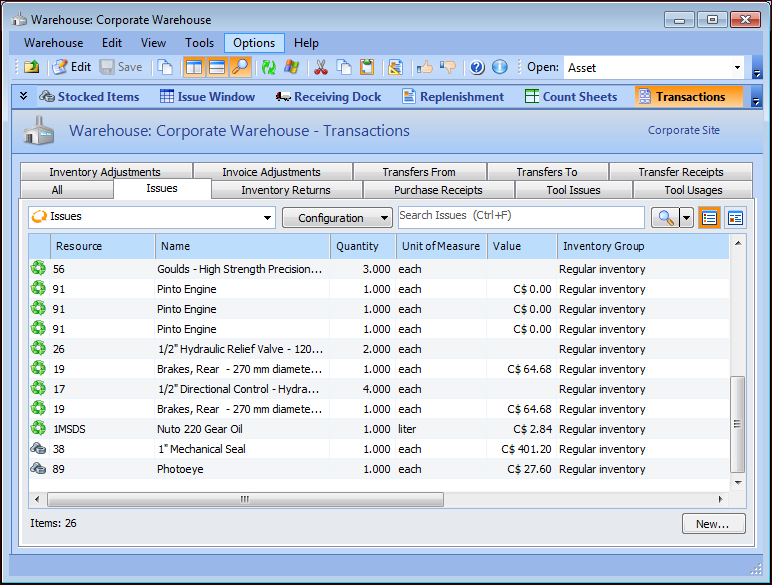The width and height of the screenshot is (772, 585).
Task: Toggle the list view button
Action: click(709, 218)
